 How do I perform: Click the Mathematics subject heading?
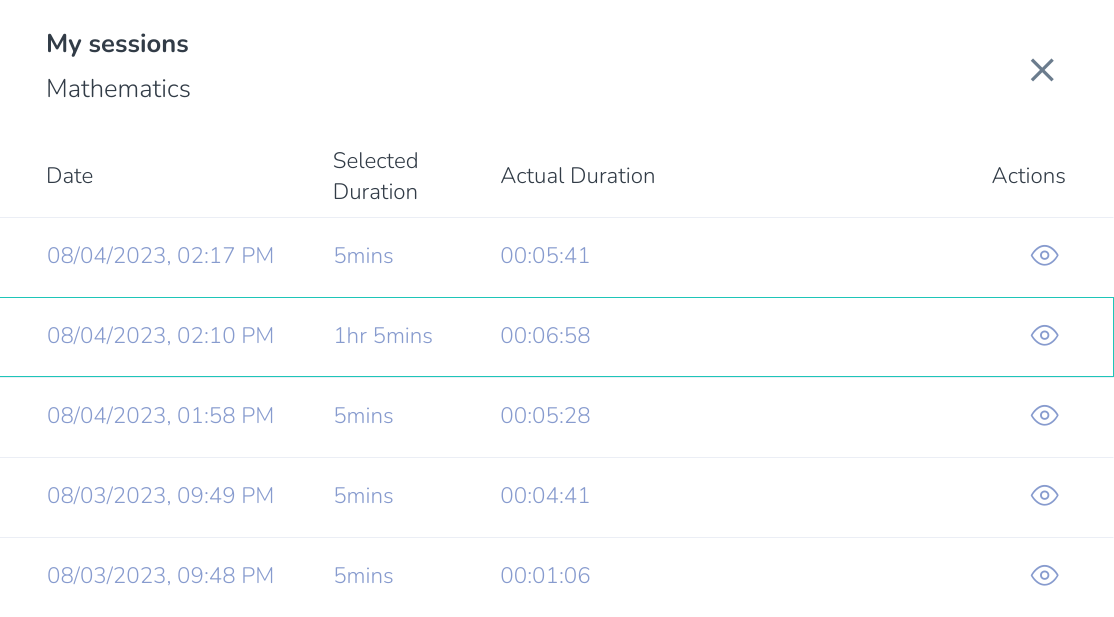pos(119,89)
